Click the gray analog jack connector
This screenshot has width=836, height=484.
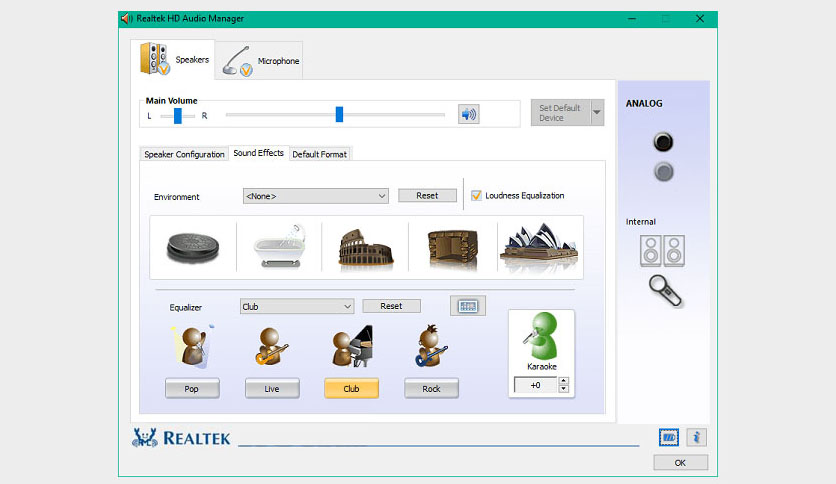tap(663, 172)
